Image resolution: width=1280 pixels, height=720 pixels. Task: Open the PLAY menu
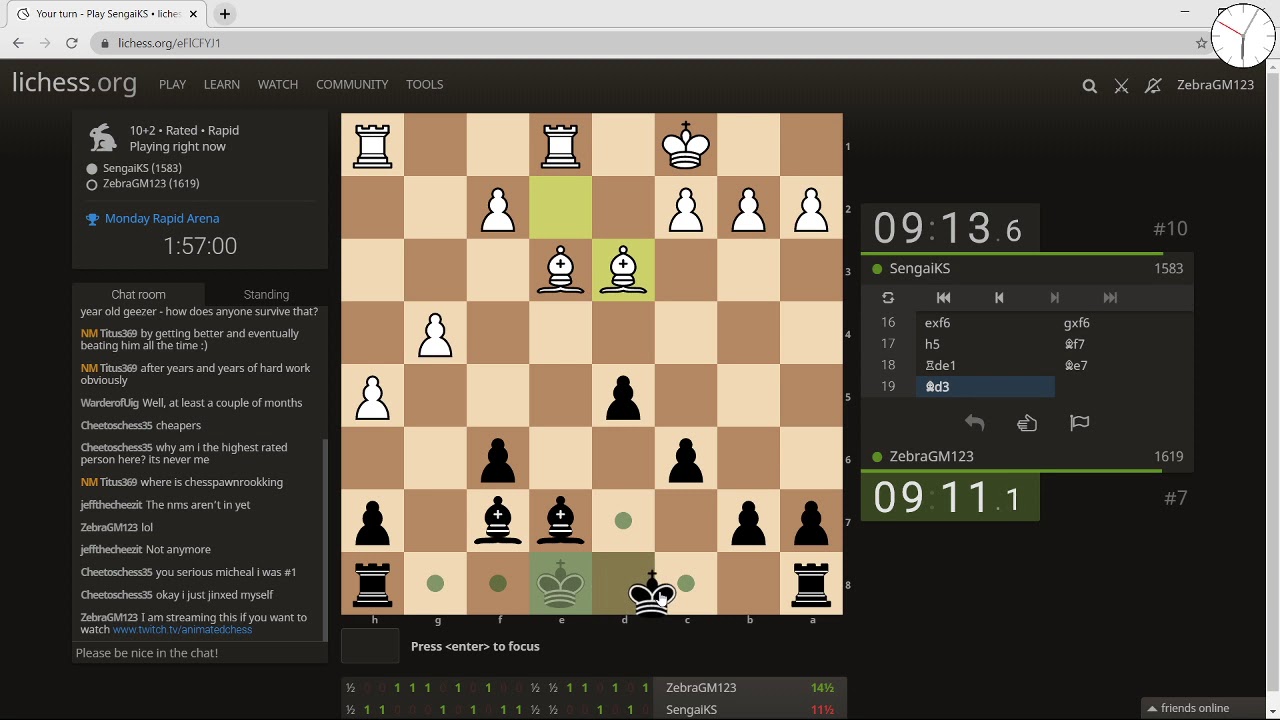172,85
